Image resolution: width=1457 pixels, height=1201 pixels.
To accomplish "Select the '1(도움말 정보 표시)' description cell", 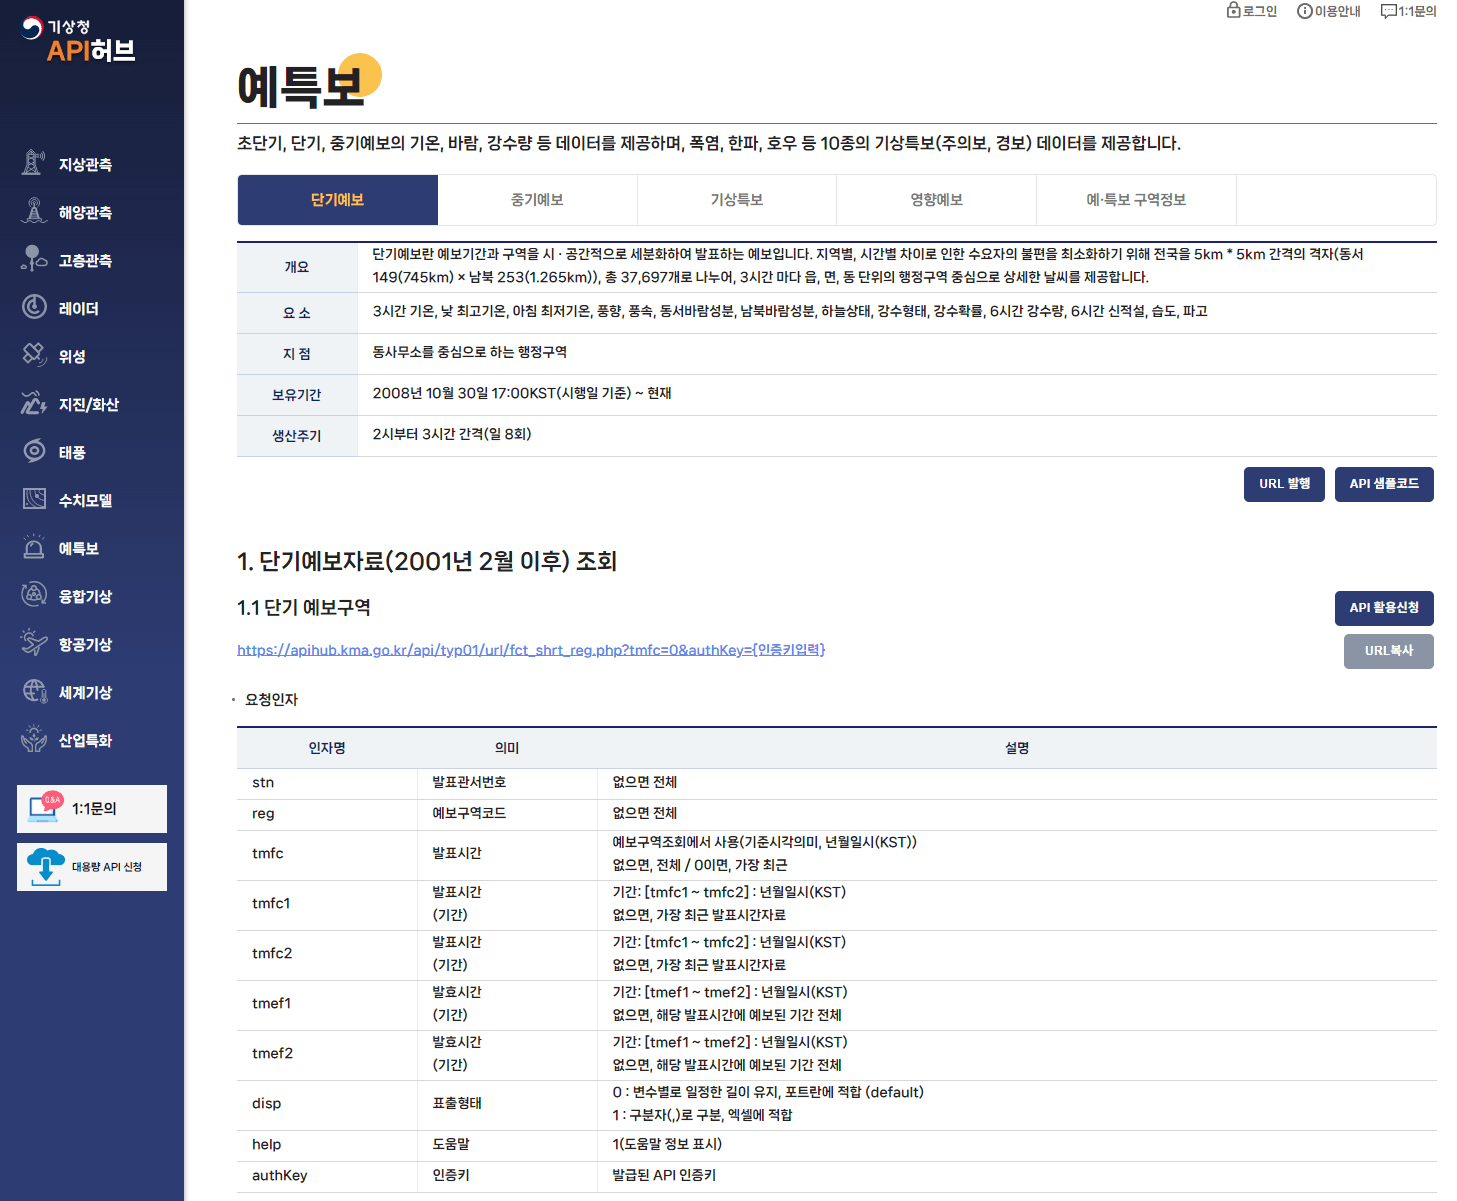I will coord(1017,1145).
